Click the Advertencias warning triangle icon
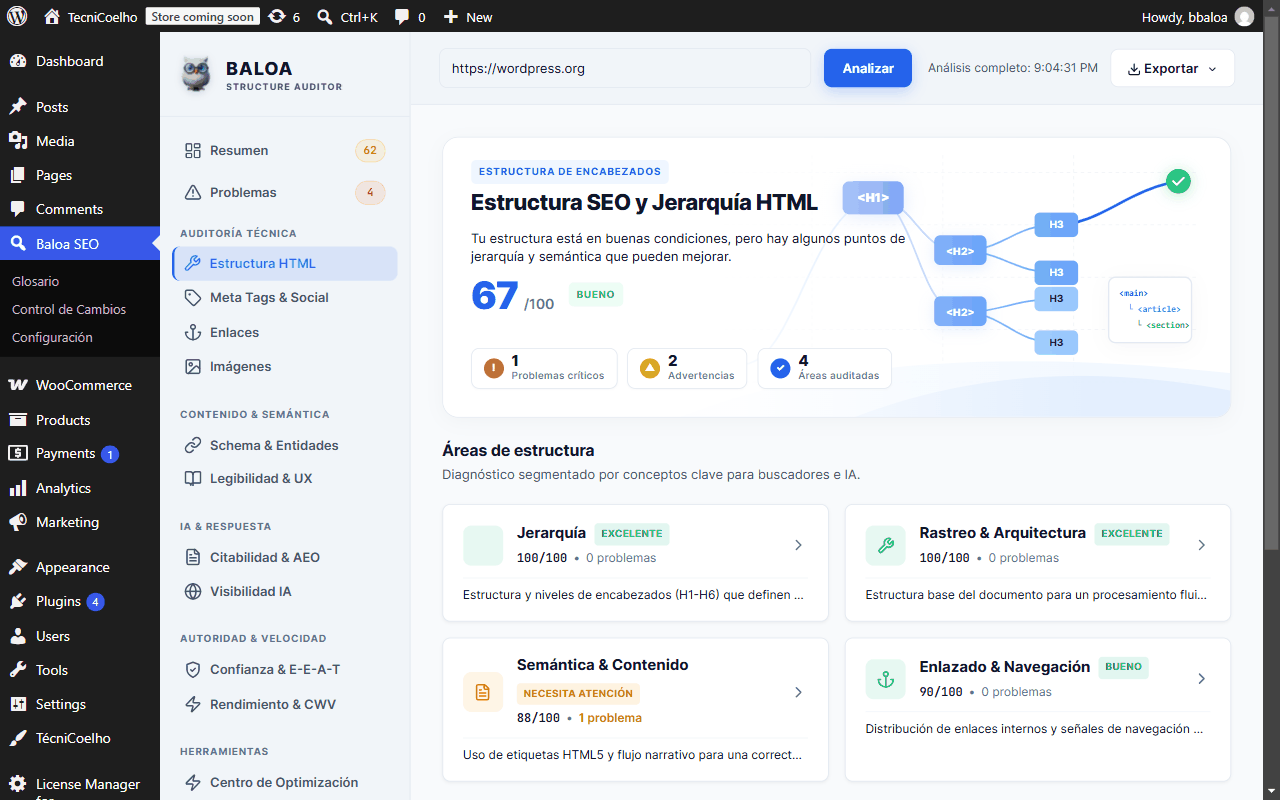This screenshot has width=1280, height=800. pos(650,369)
